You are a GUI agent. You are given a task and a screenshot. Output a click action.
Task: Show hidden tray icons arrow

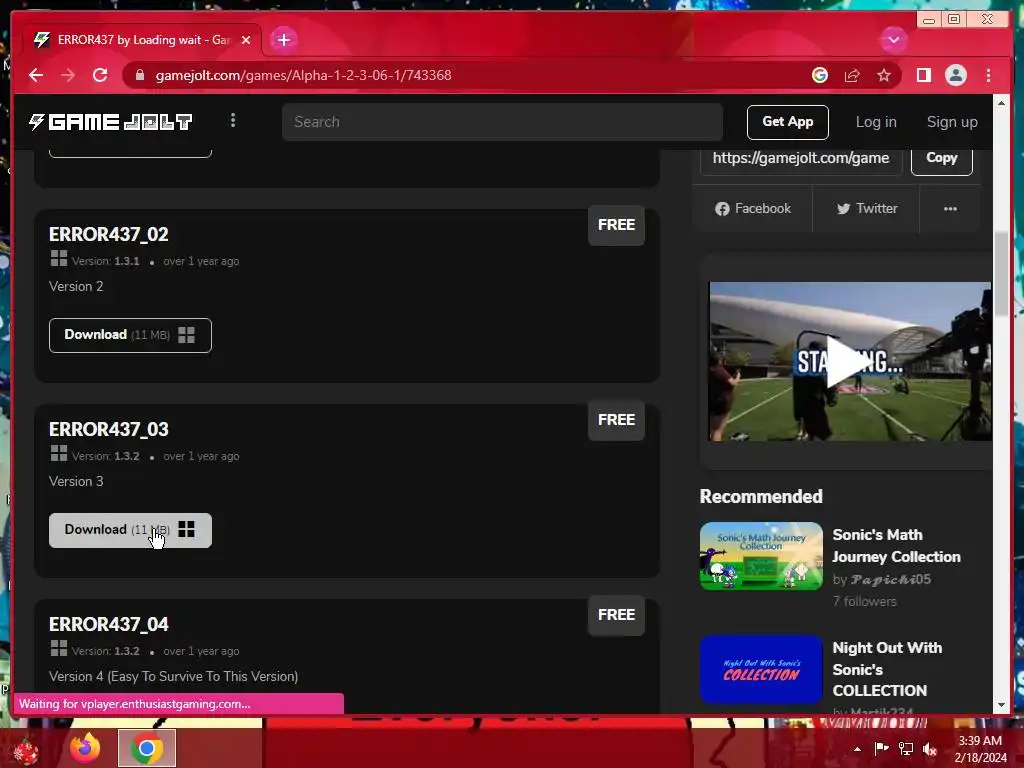(857, 749)
